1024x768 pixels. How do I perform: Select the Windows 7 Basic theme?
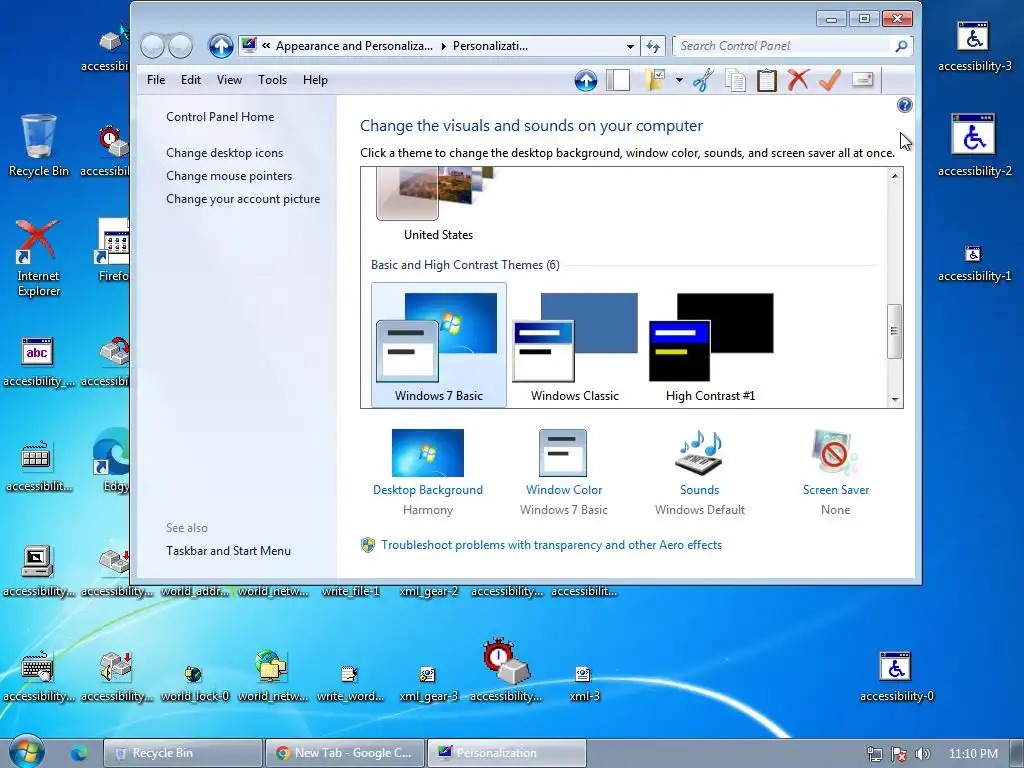pyautogui.click(x=439, y=345)
